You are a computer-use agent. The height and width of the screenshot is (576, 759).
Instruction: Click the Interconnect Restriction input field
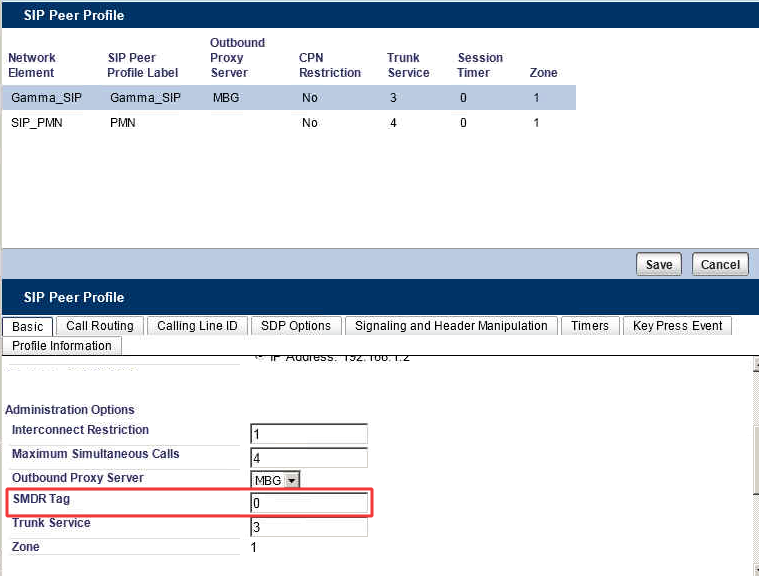click(309, 434)
